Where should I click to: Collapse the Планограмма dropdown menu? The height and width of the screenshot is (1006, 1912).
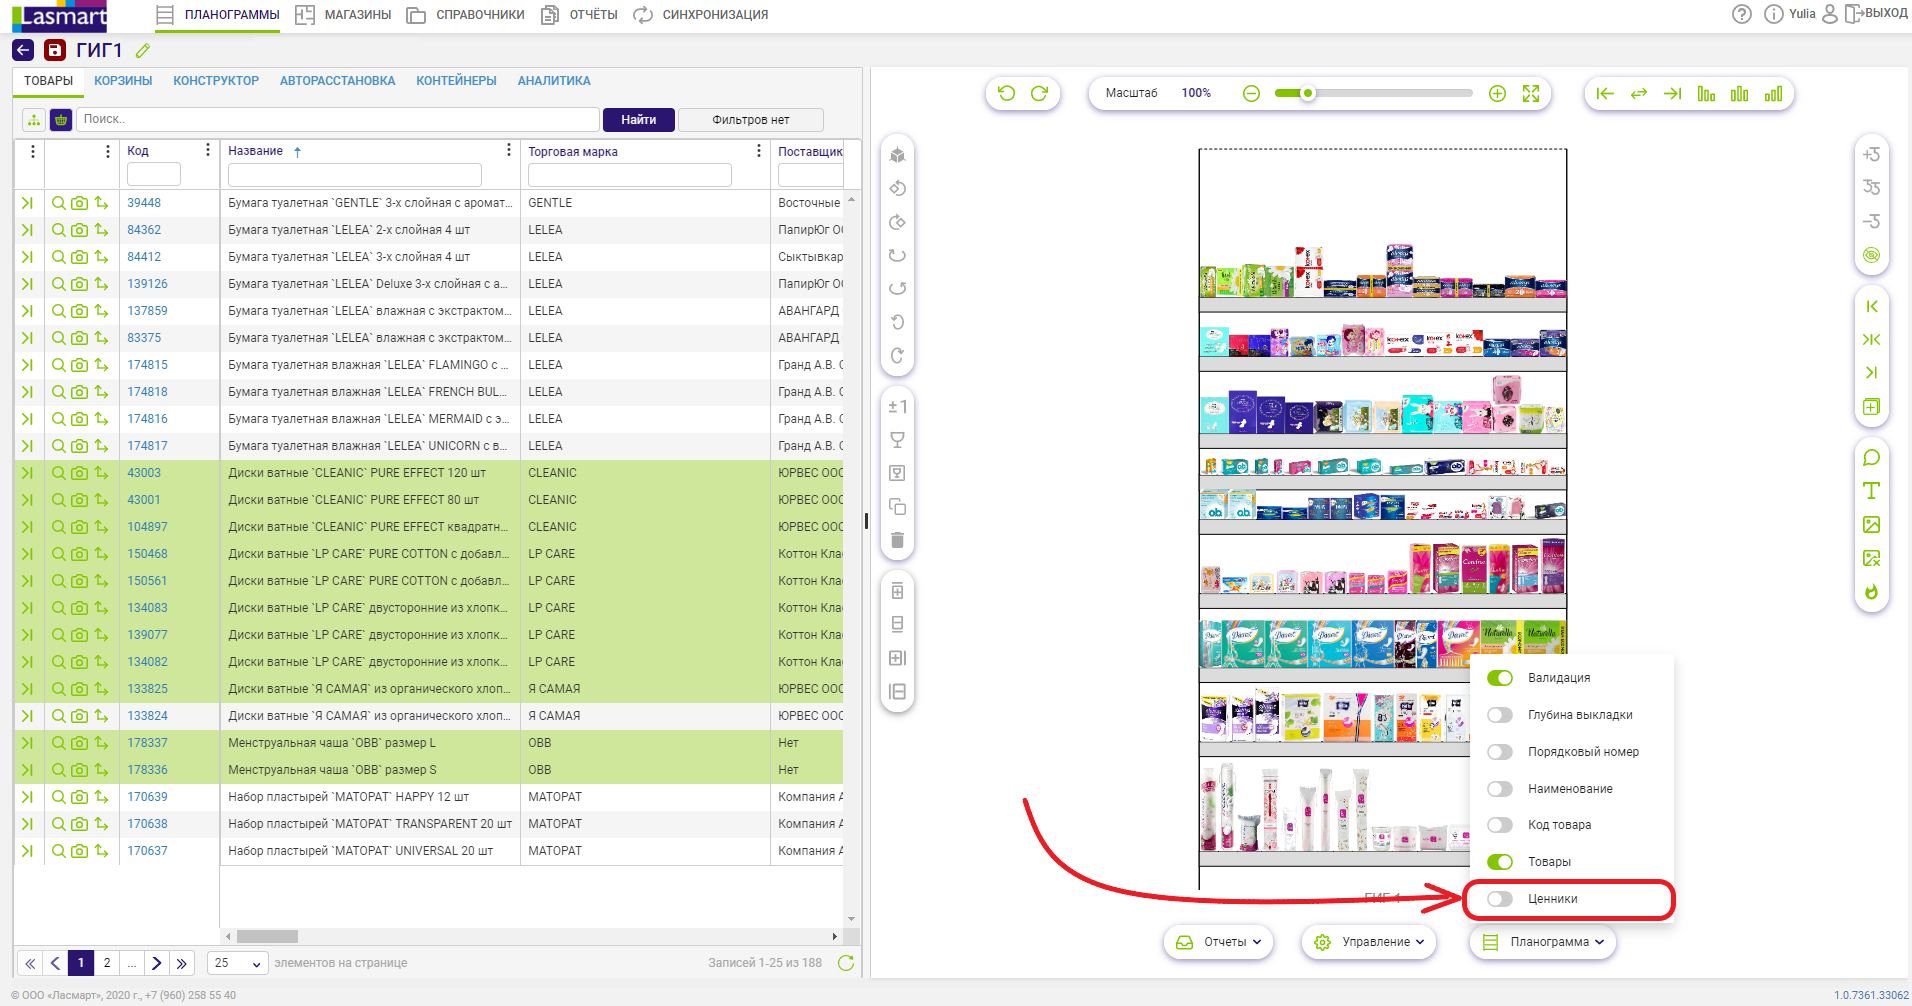pyautogui.click(x=1543, y=942)
